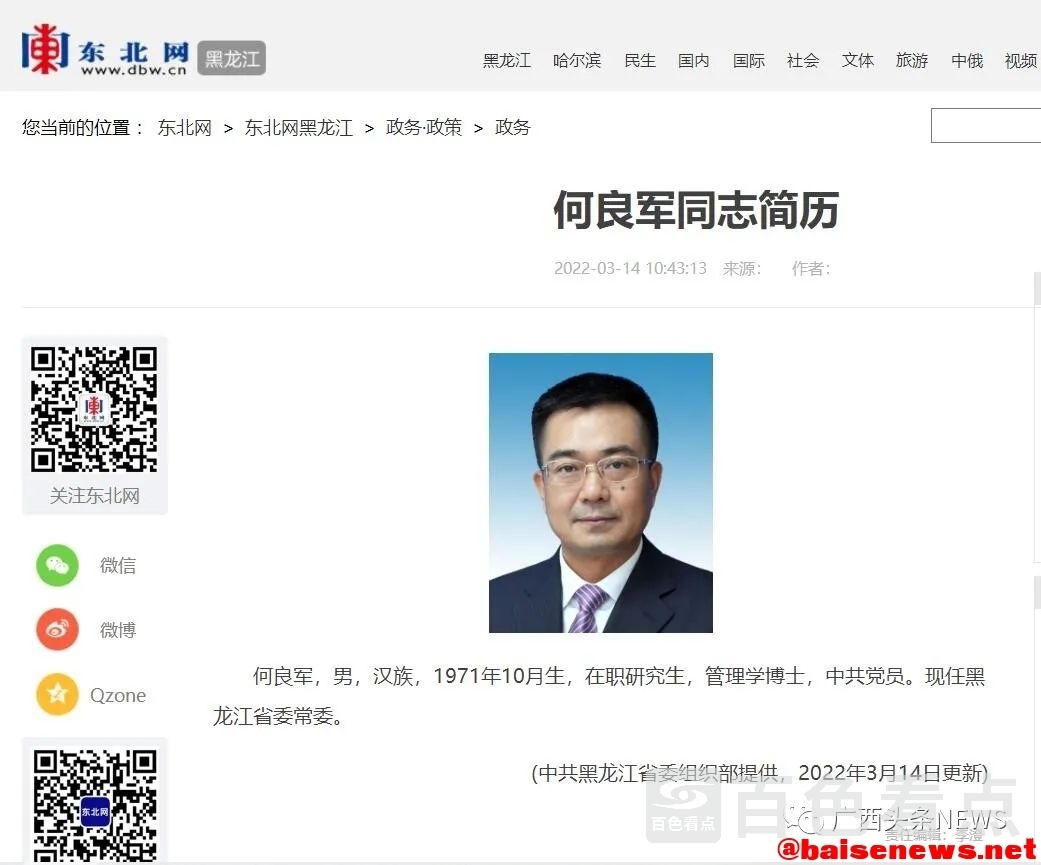The height and width of the screenshot is (865, 1041).
Task: Click the 东北网 logo at top left
Action: pos(105,51)
